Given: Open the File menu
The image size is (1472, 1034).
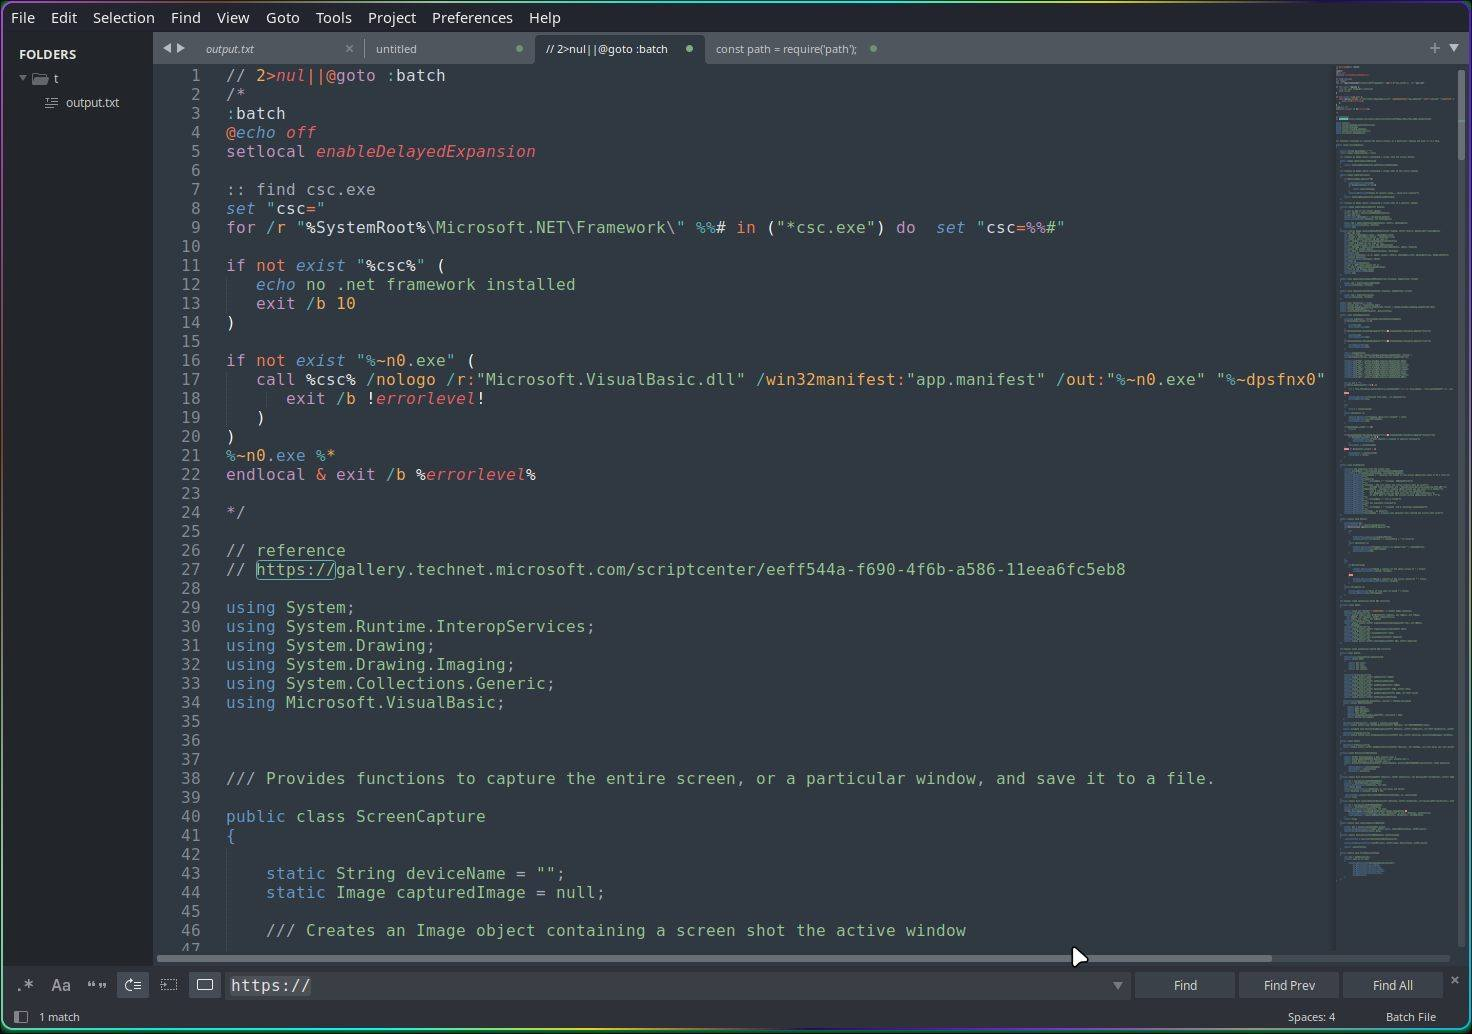Looking at the screenshot, I should click(22, 17).
